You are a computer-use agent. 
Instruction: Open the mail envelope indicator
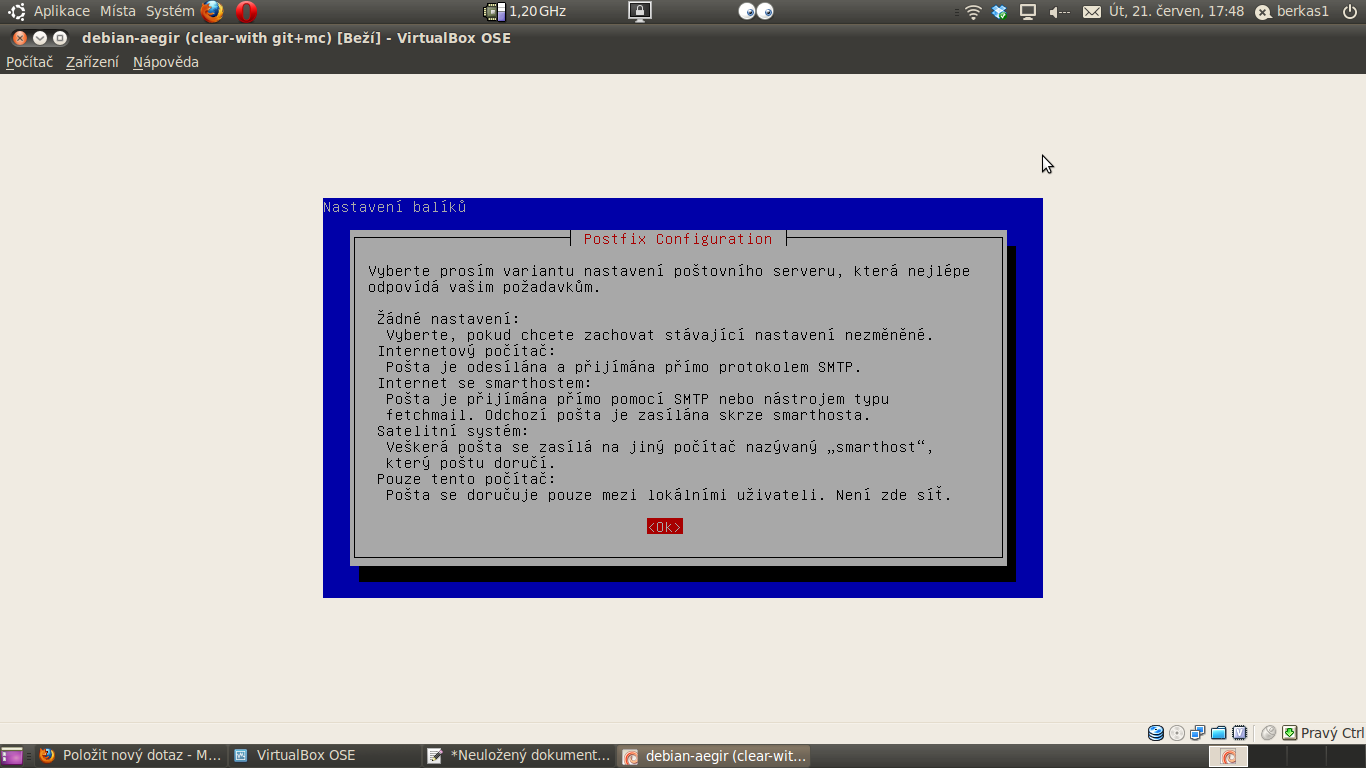click(x=1091, y=12)
